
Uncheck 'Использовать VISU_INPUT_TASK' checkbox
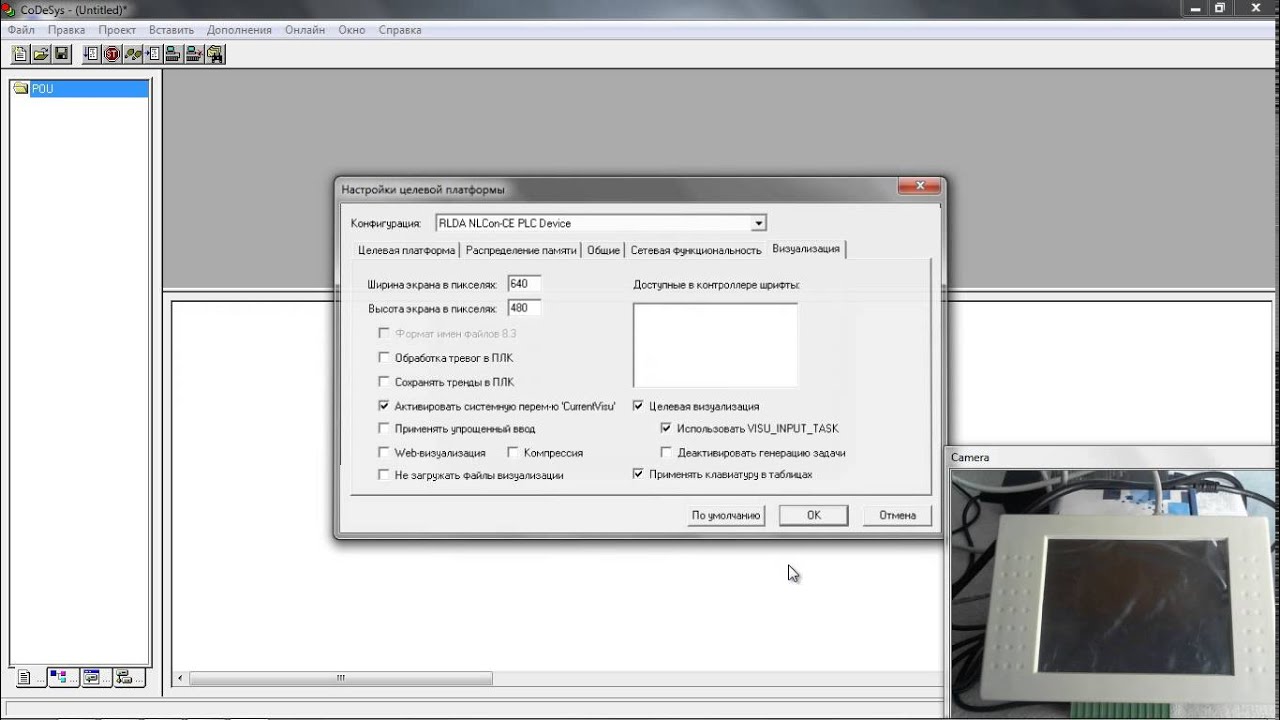(666, 428)
